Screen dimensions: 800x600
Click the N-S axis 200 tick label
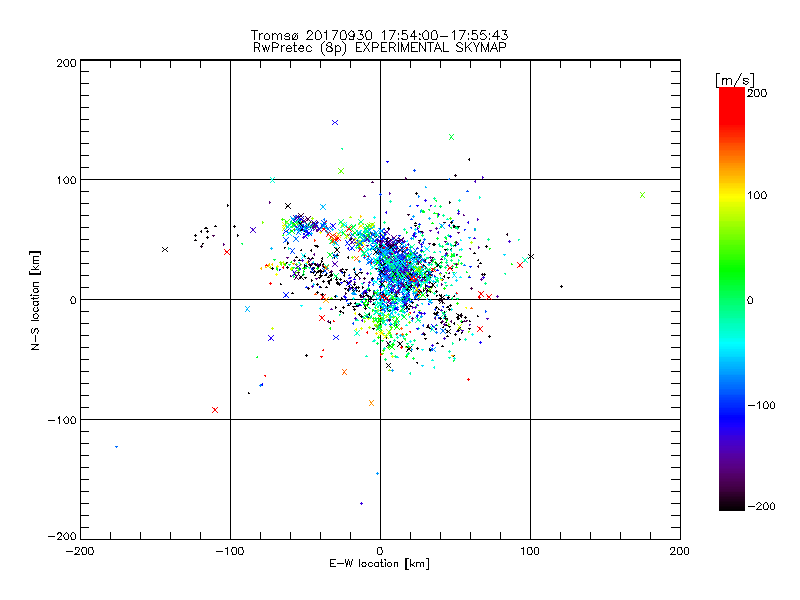(x=67, y=63)
